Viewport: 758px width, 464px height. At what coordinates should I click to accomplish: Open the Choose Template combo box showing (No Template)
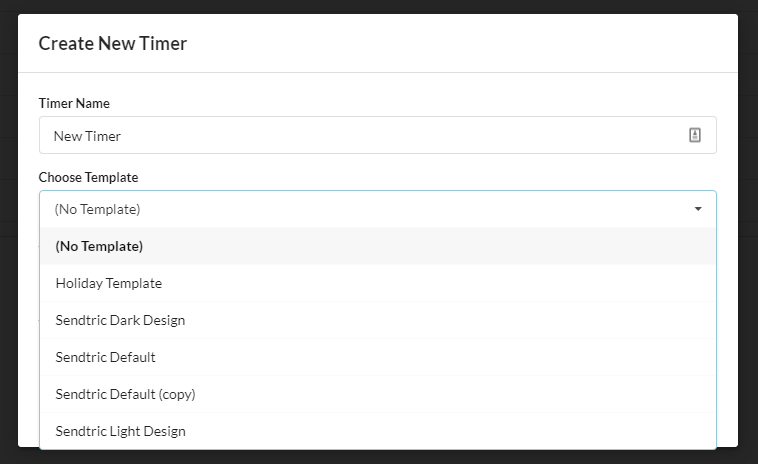360,209
